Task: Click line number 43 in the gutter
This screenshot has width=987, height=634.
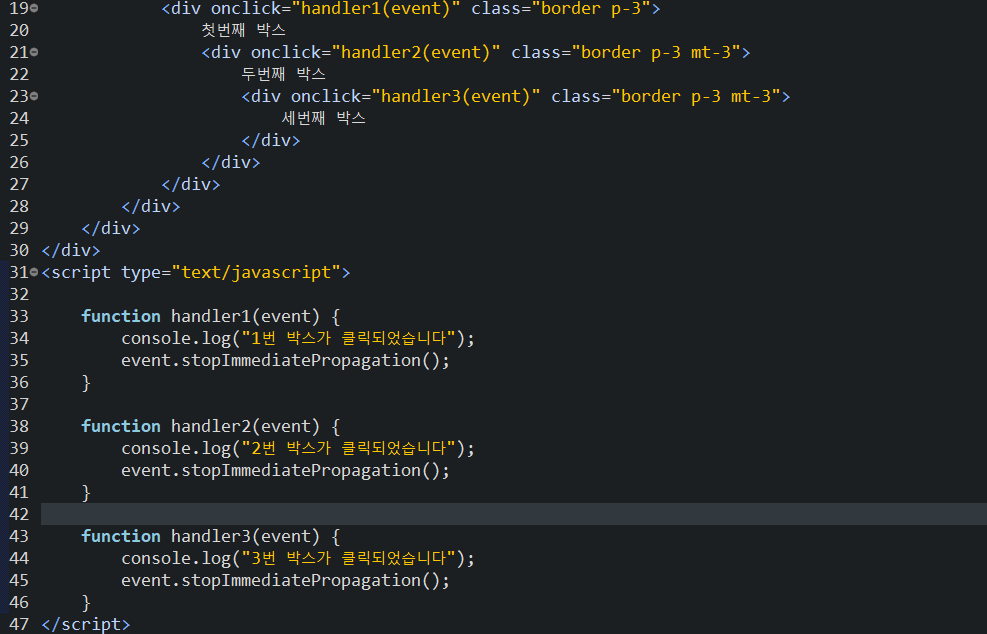Action: point(19,536)
